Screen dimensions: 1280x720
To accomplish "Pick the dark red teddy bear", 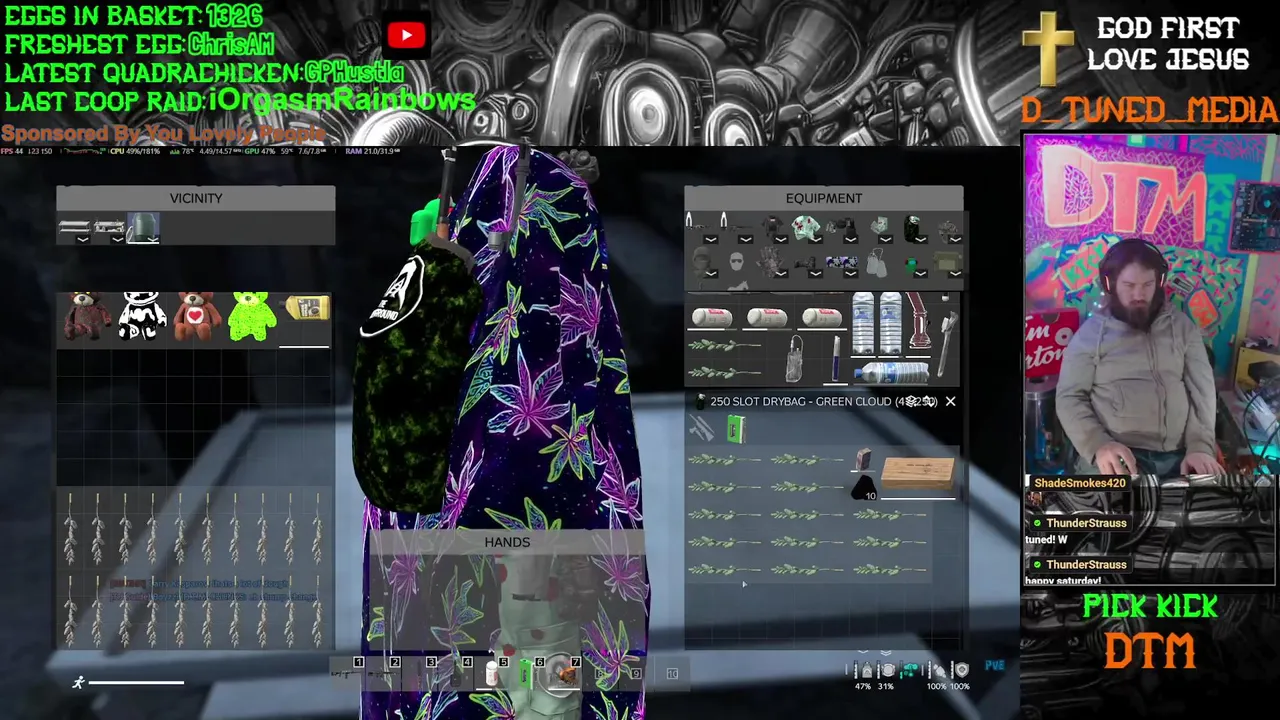I will [85, 316].
